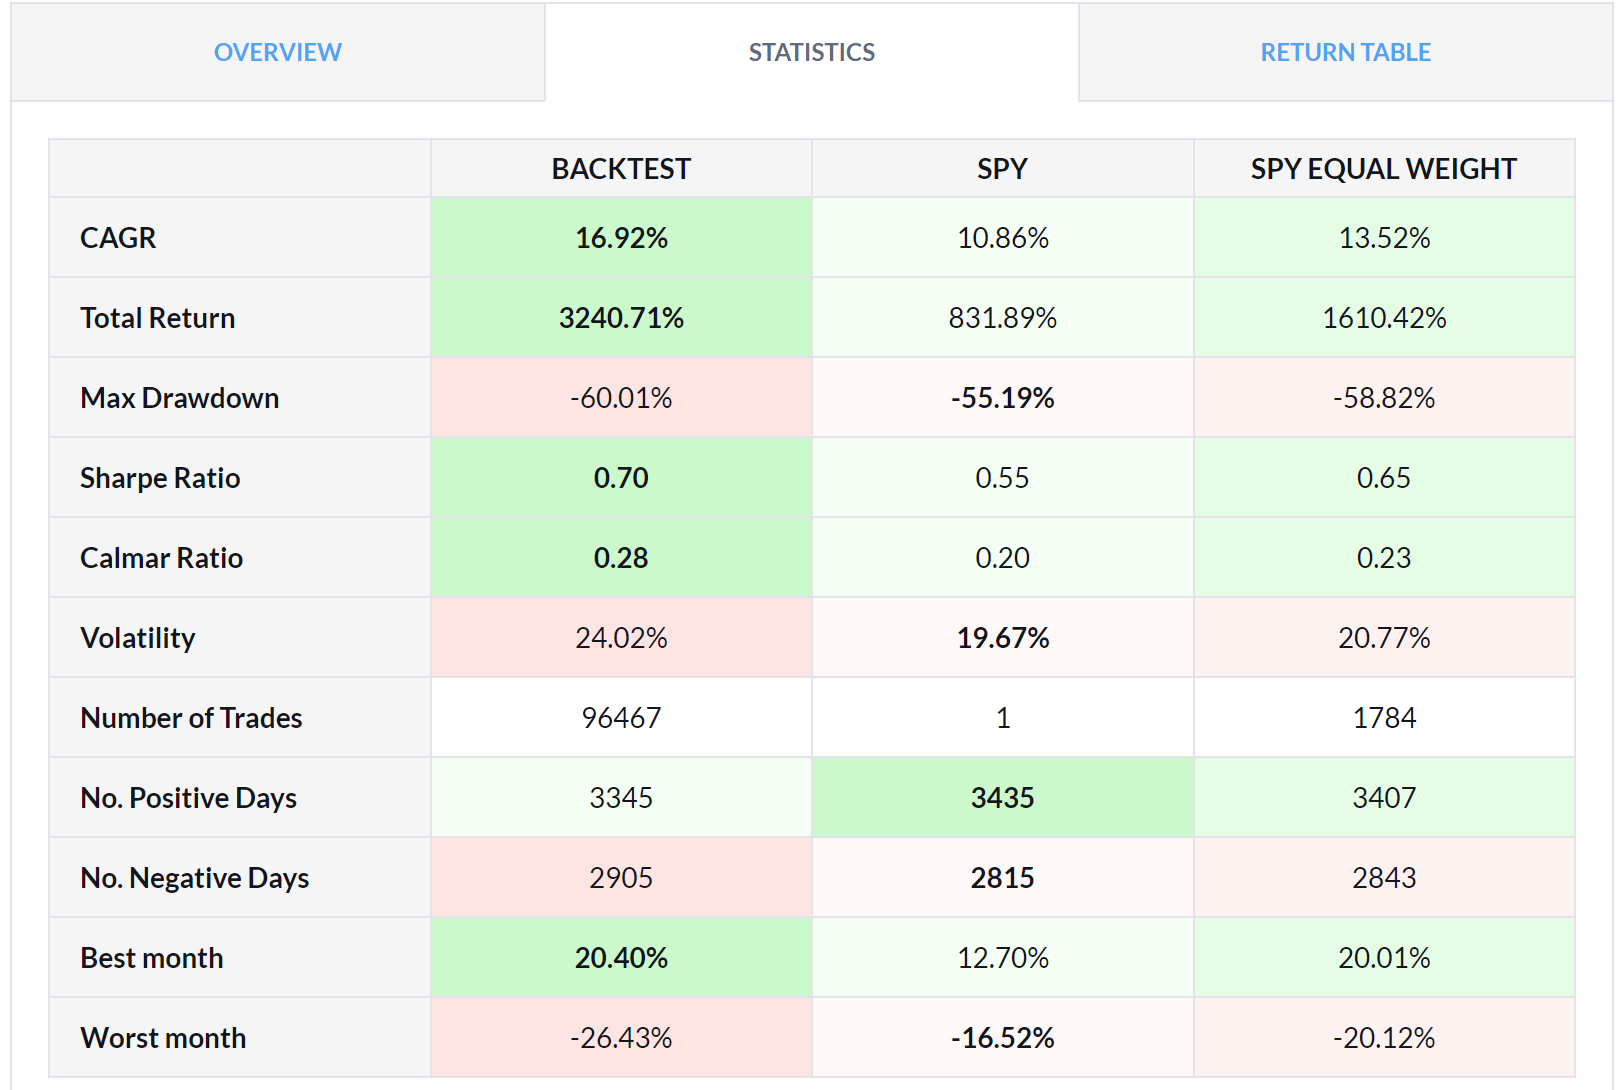The width and height of the screenshot is (1622, 1090).
Task: Select the SPY CAGR value 10.86%
Action: coord(1003,238)
